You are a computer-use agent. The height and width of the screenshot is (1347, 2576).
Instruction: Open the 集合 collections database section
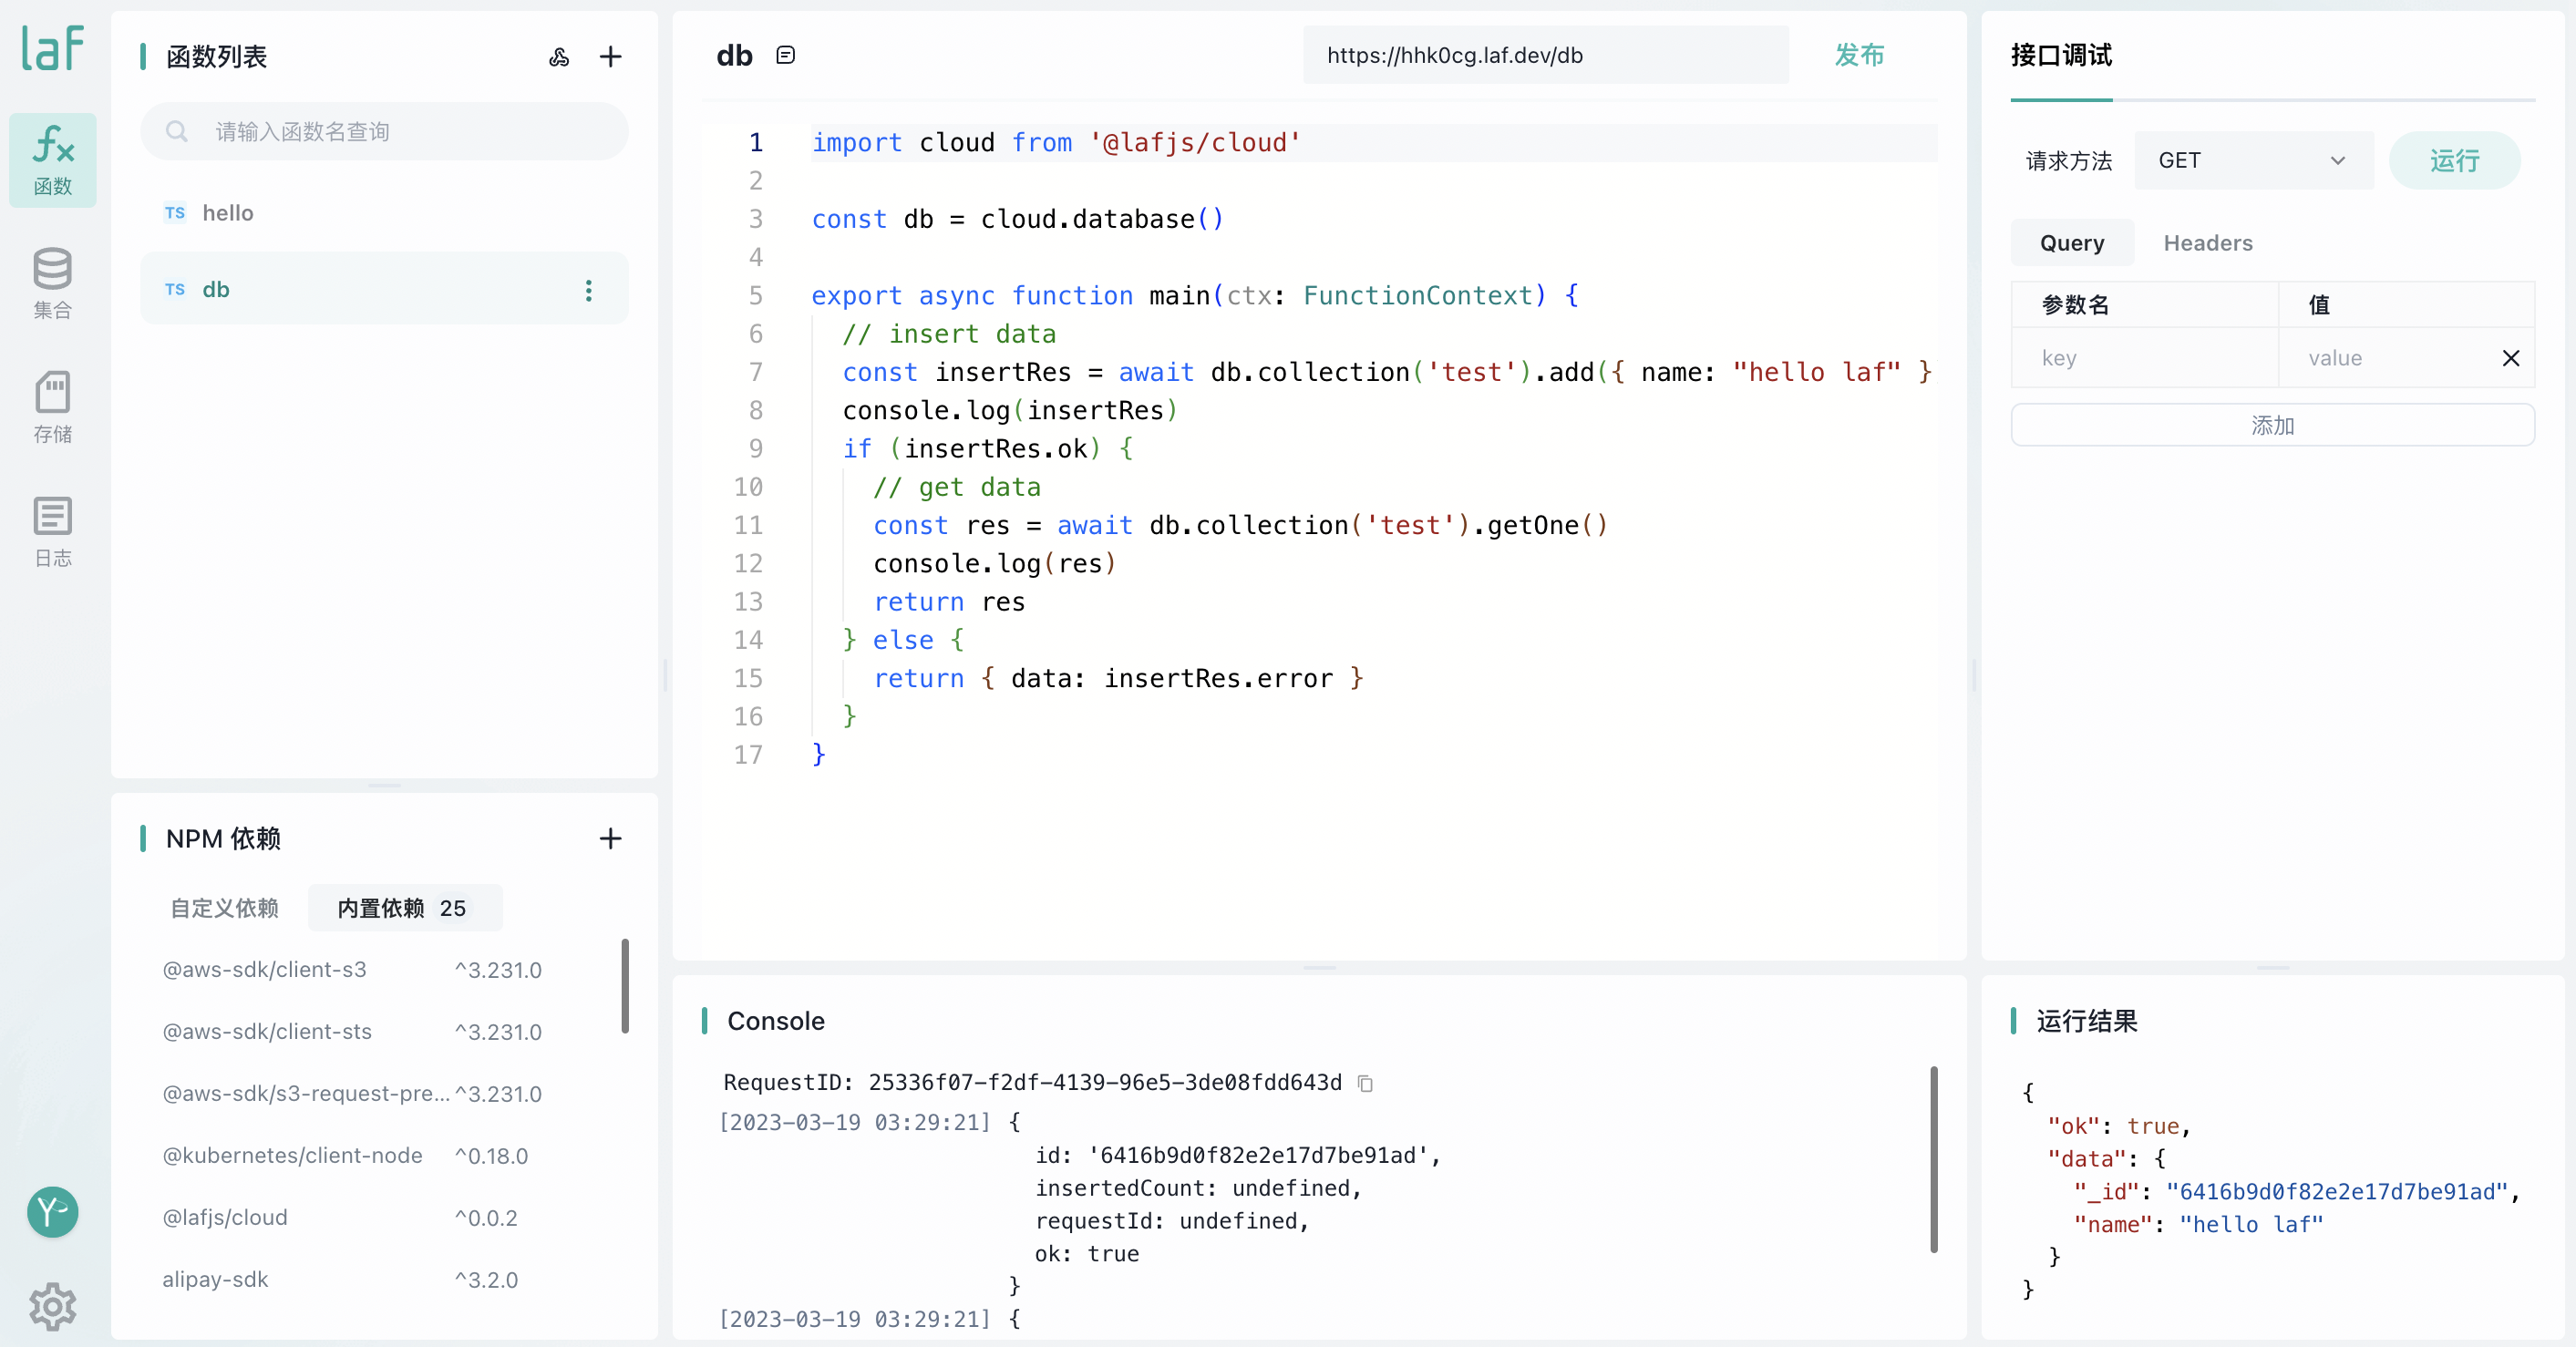point(53,283)
